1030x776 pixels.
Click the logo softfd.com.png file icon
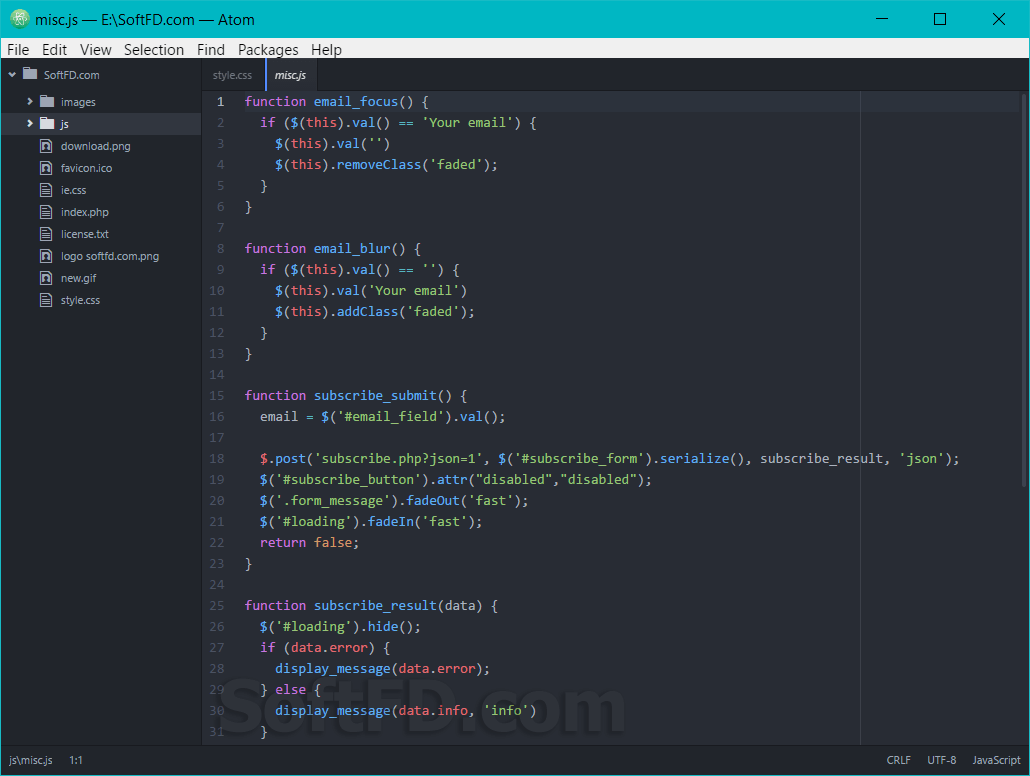(46, 256)
